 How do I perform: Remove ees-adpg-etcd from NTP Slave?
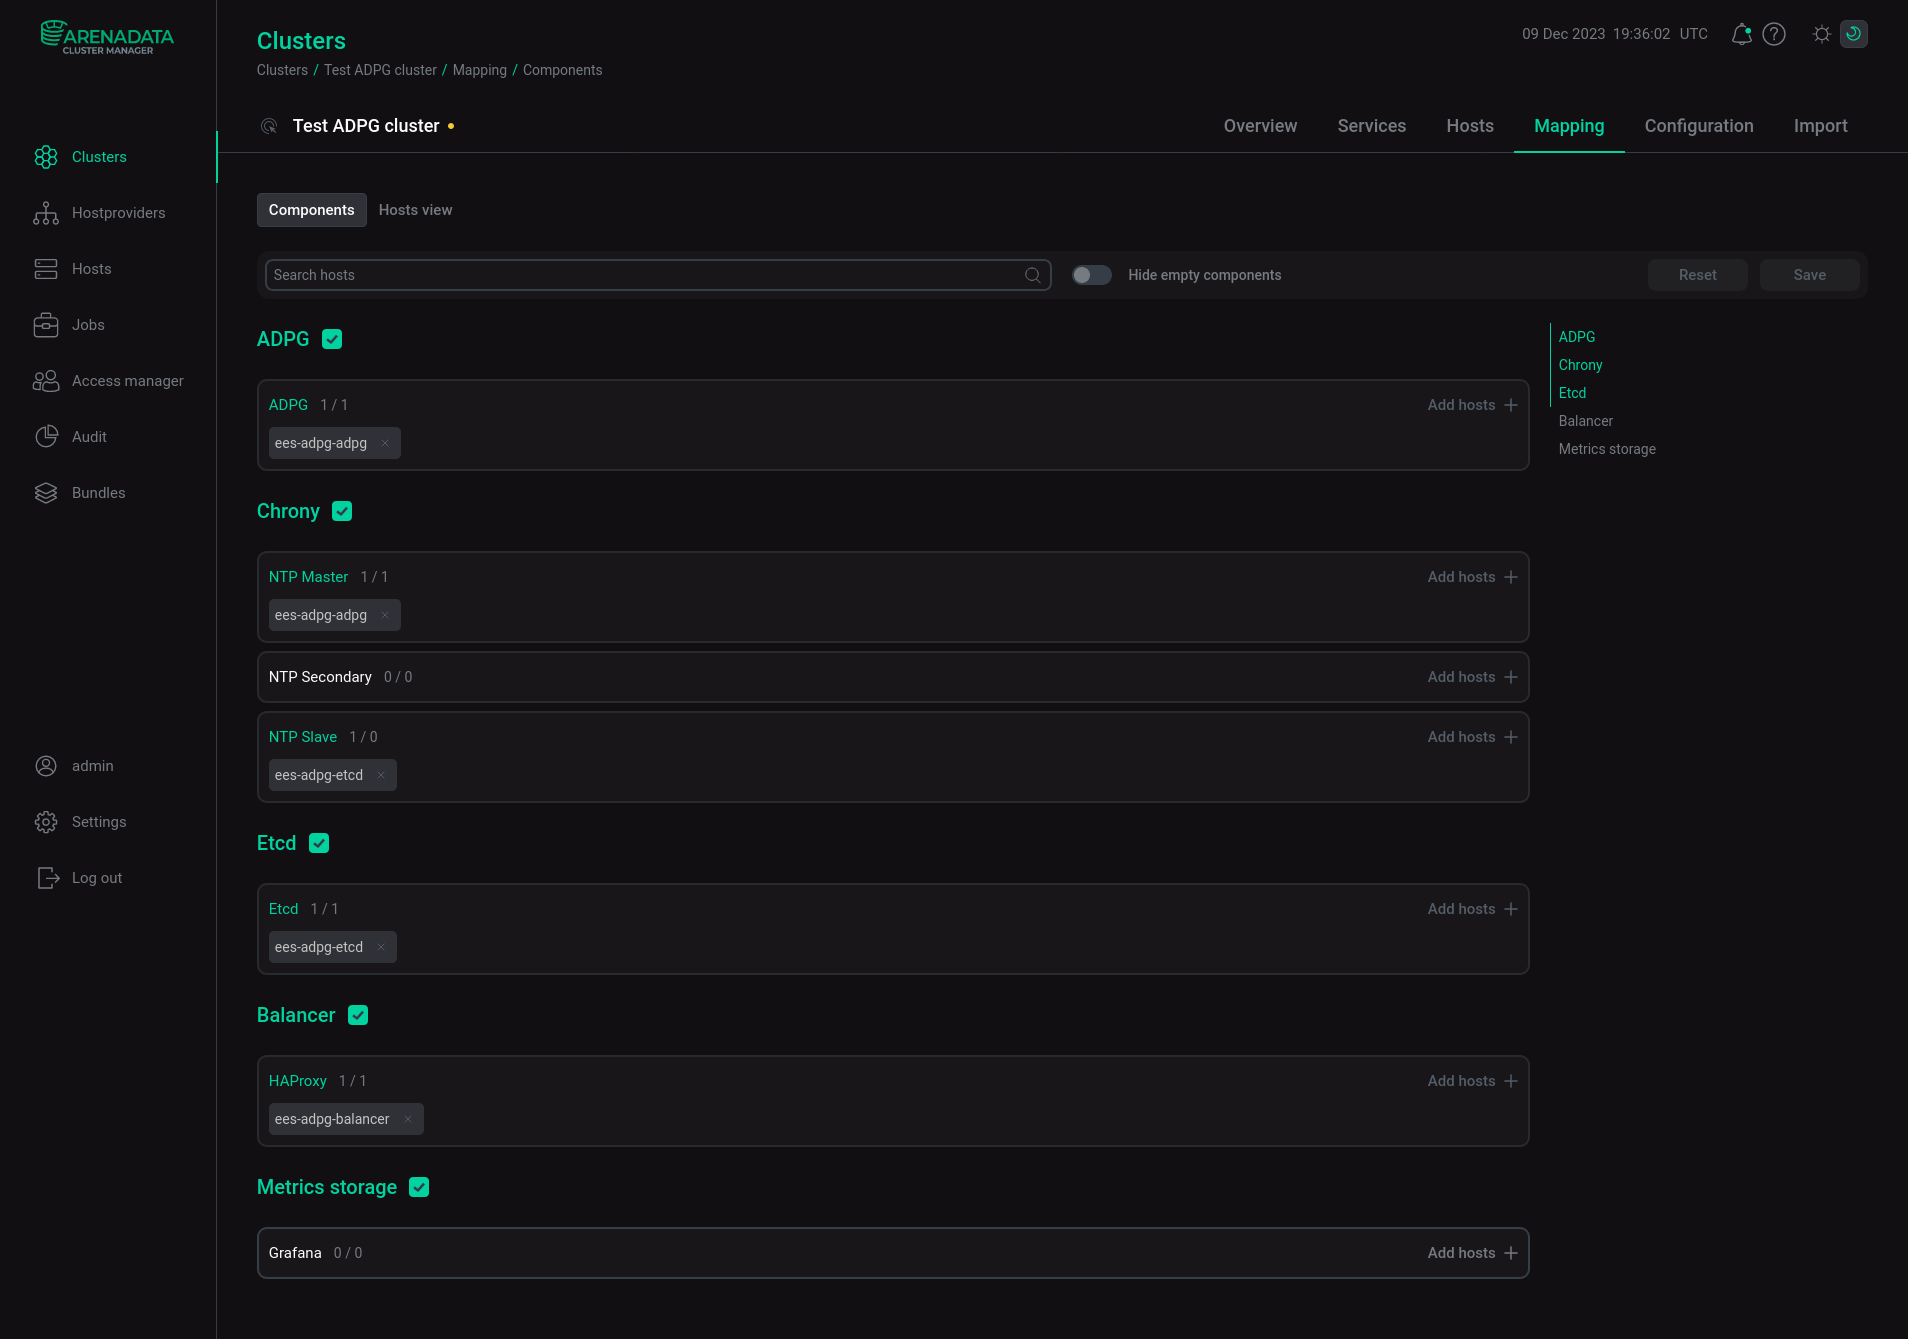tap(381, 775)
